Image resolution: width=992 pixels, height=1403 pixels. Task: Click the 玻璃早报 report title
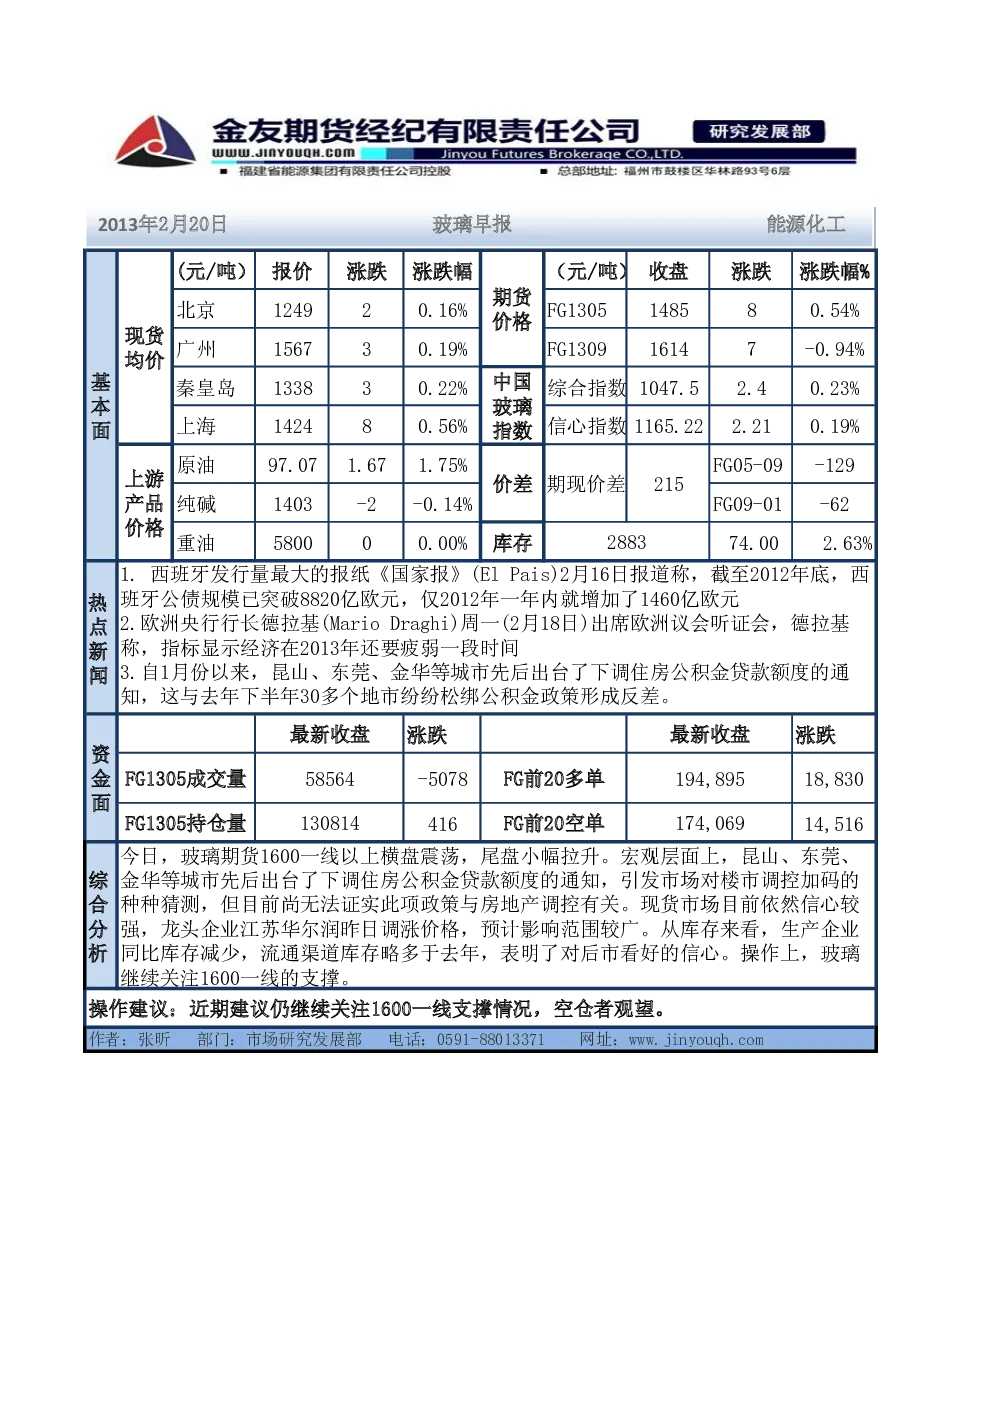472,224
